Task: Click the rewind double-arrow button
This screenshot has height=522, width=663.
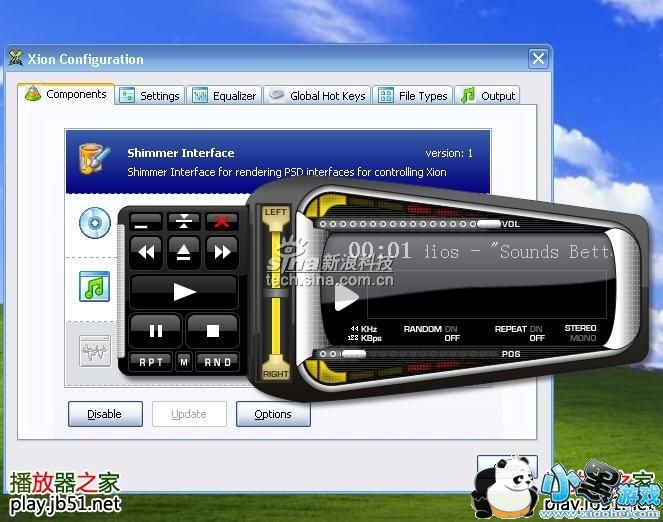Action: coord(147,253)
